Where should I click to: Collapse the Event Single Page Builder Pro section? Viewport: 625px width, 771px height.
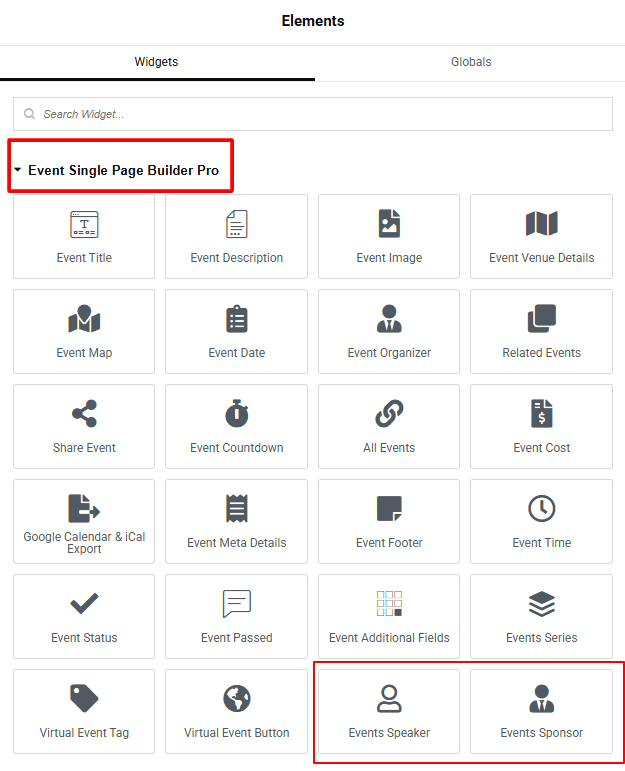click(x=18, y=171)
